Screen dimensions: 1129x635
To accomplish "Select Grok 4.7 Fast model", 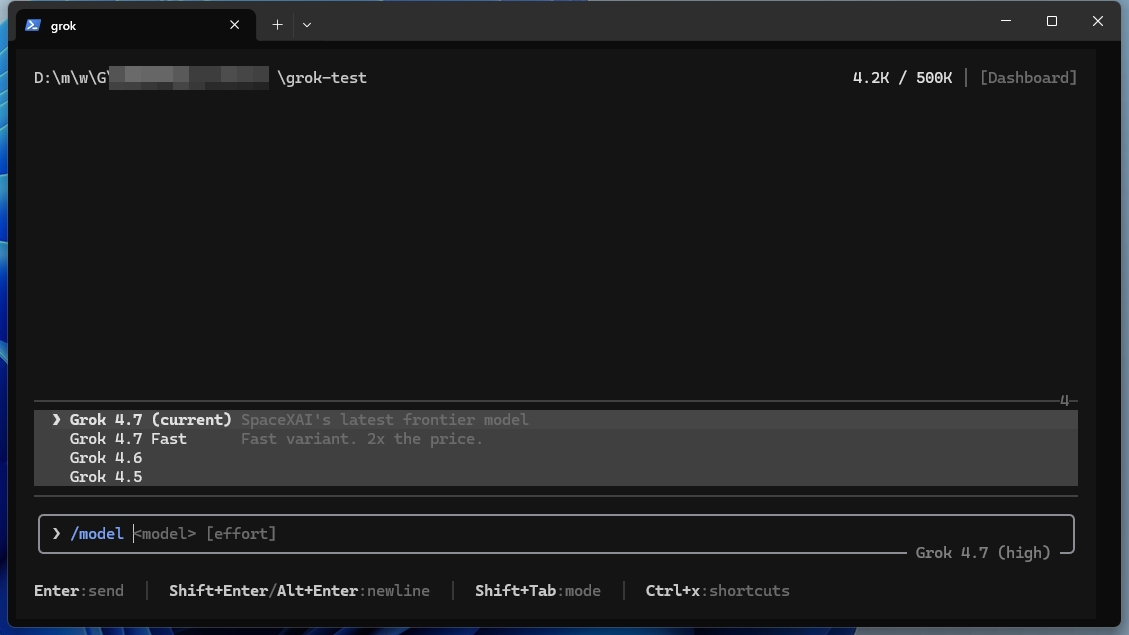I will (556, 439).
